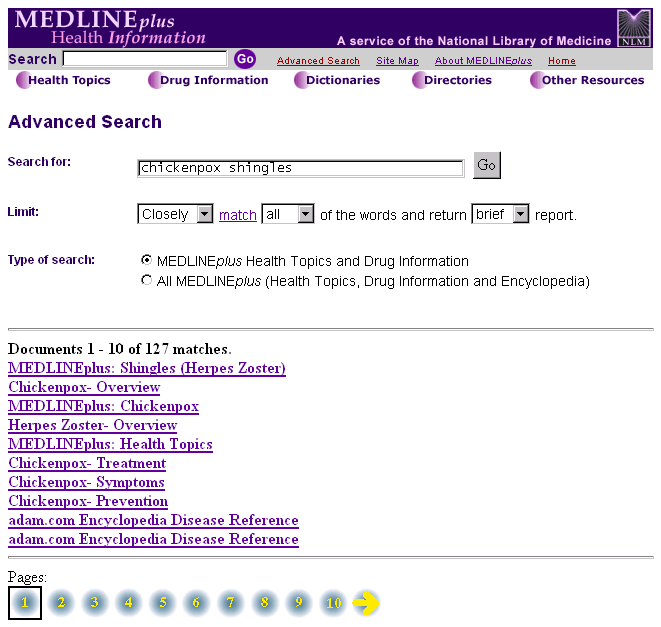Open results page 2 bubble

tap(60, 603)
